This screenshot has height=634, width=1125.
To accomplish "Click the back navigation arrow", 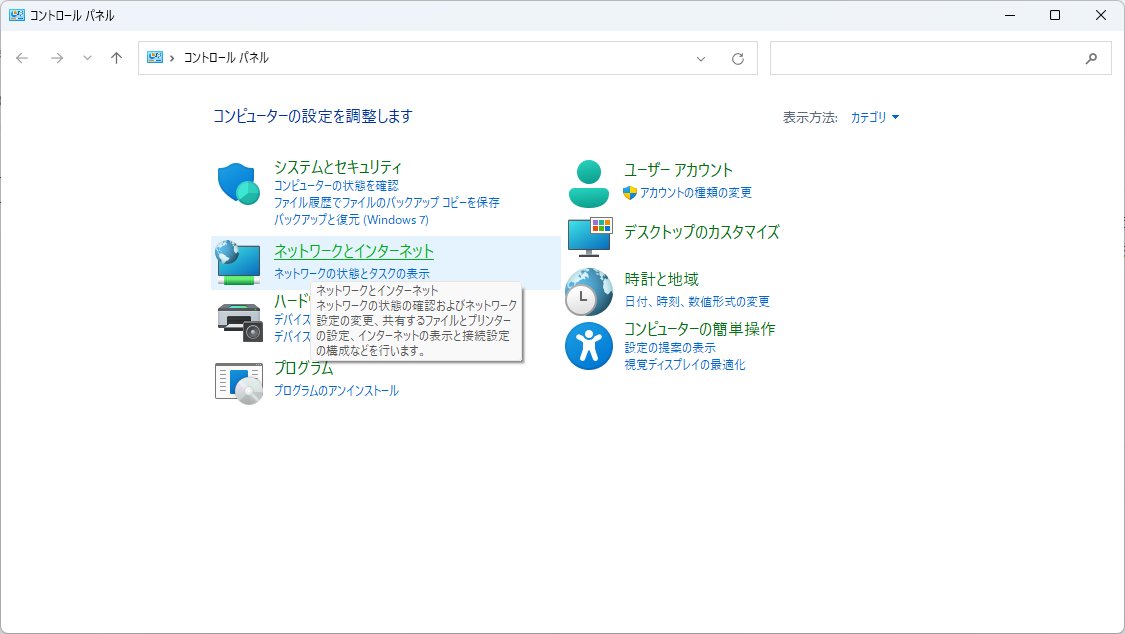I will (22, 58).
